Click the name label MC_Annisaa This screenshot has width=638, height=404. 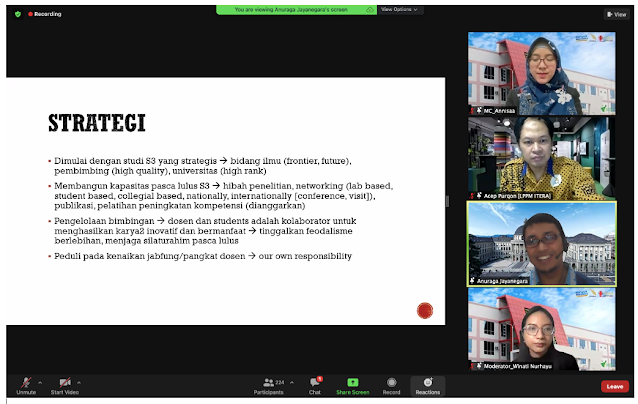[499, 111]
